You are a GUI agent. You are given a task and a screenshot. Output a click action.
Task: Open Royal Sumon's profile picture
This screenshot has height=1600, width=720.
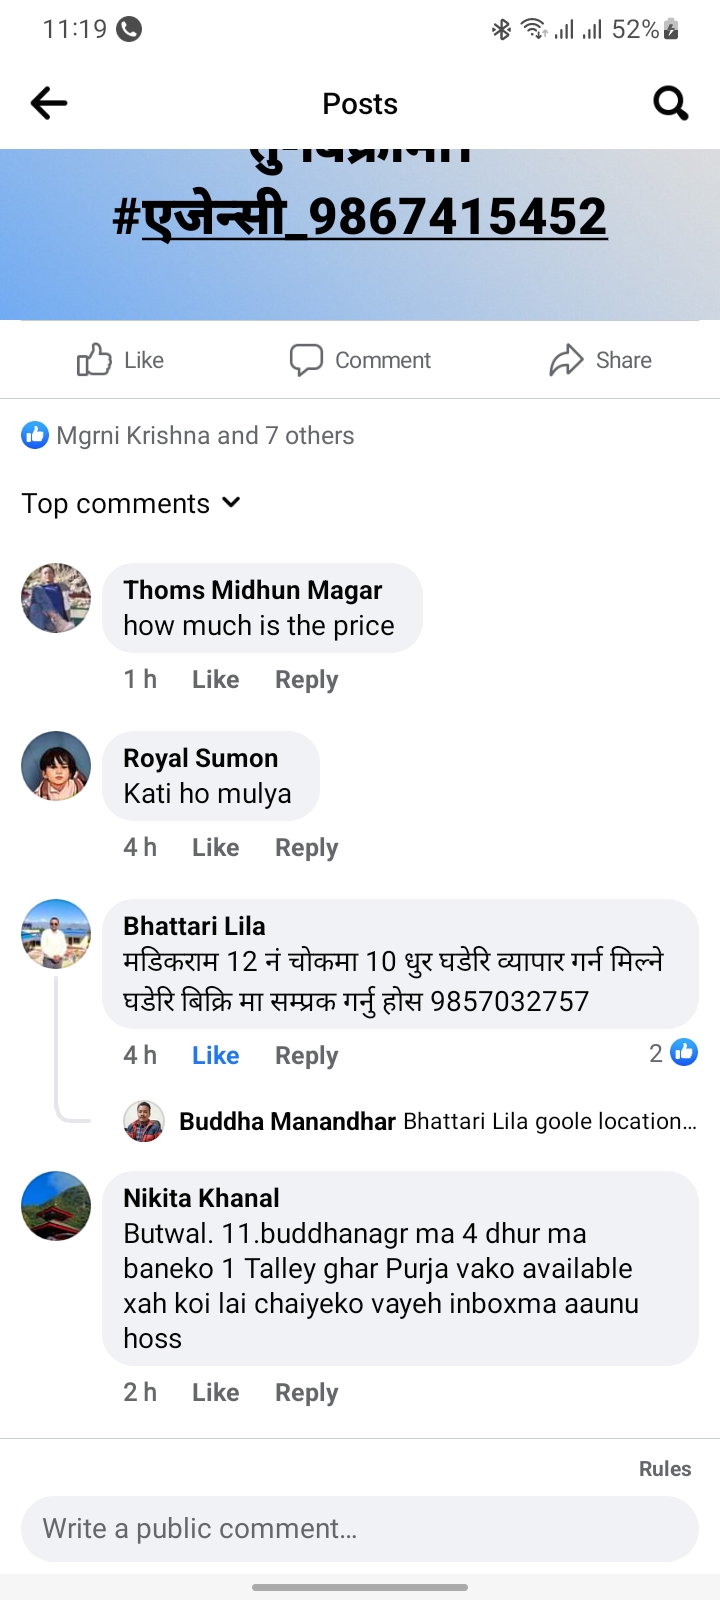56,766
